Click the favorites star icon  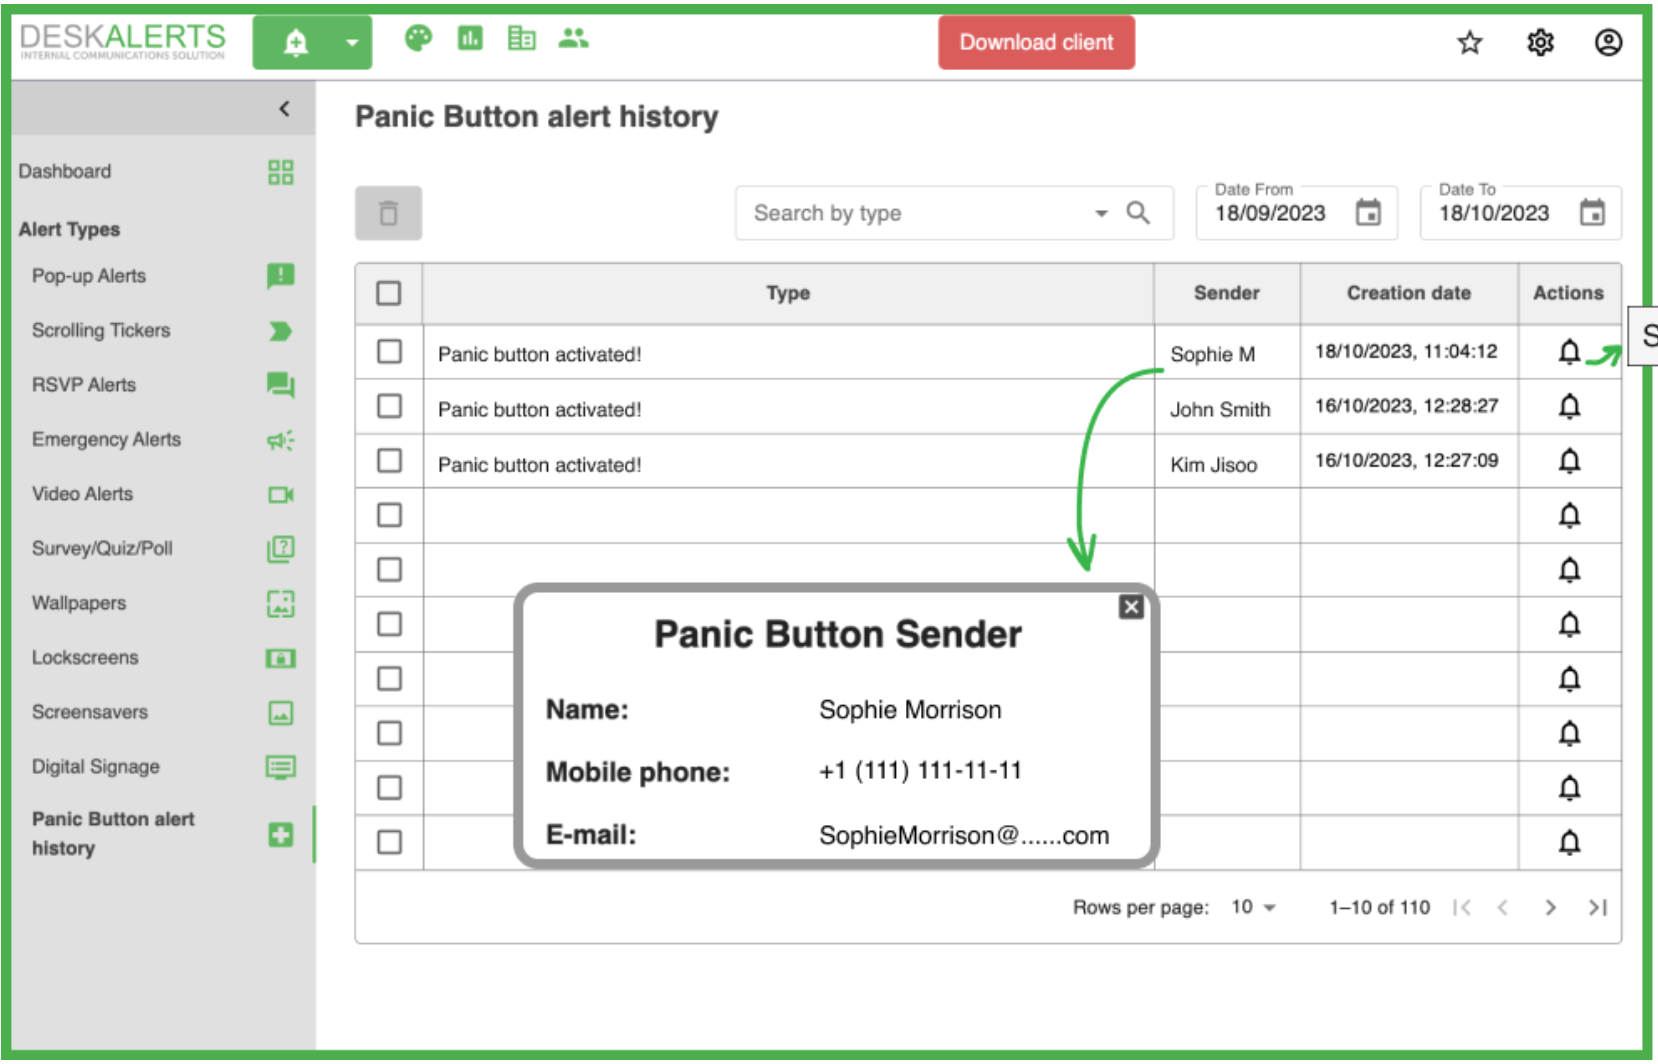pyautogui.click(x=1469, y=43)
